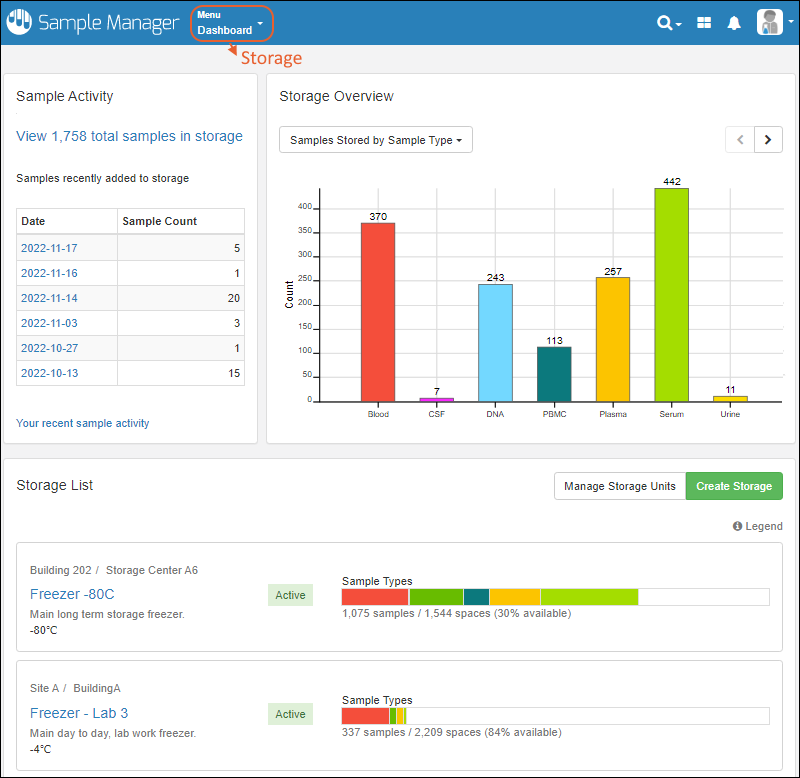Open Samples Stored by Sample Type dropdown
Image resolution: width=800 pixels, height=778 pixels.
(x=375, y=140)
